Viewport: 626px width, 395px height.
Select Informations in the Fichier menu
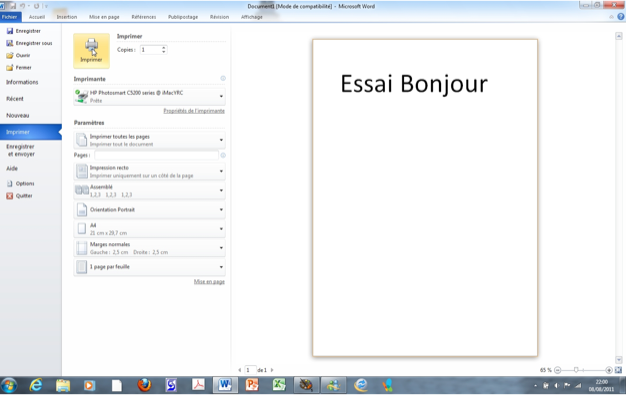point(22,82)
